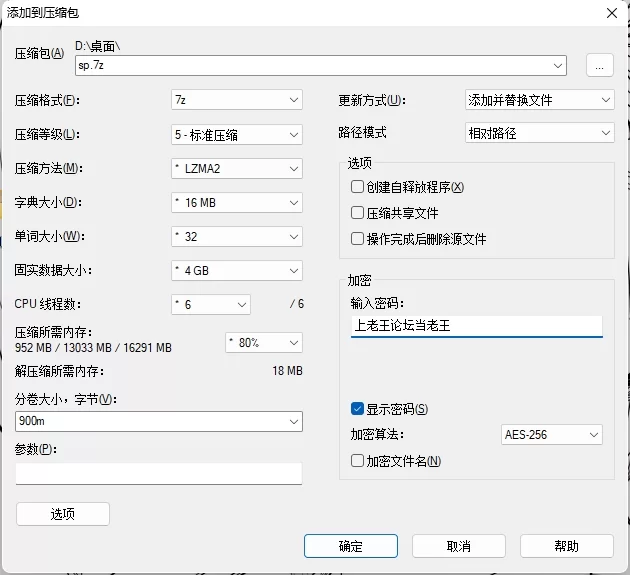Open the archive format 7z dropdown
The width and height of the screenshot is (630, 575).
coord(236,100)
